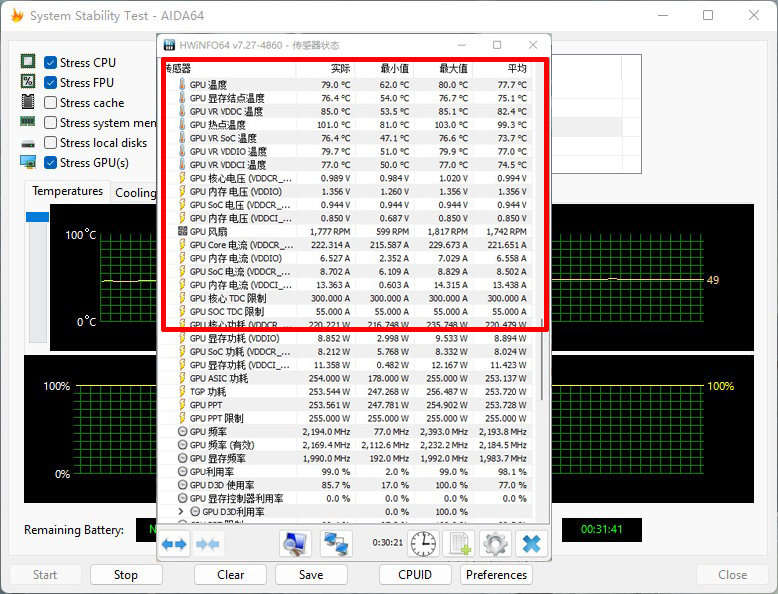The width and height of the screenshot is (778, 594).
Task: Select the GPU 显存结点温度 sensor row
Action: (345, 98)
